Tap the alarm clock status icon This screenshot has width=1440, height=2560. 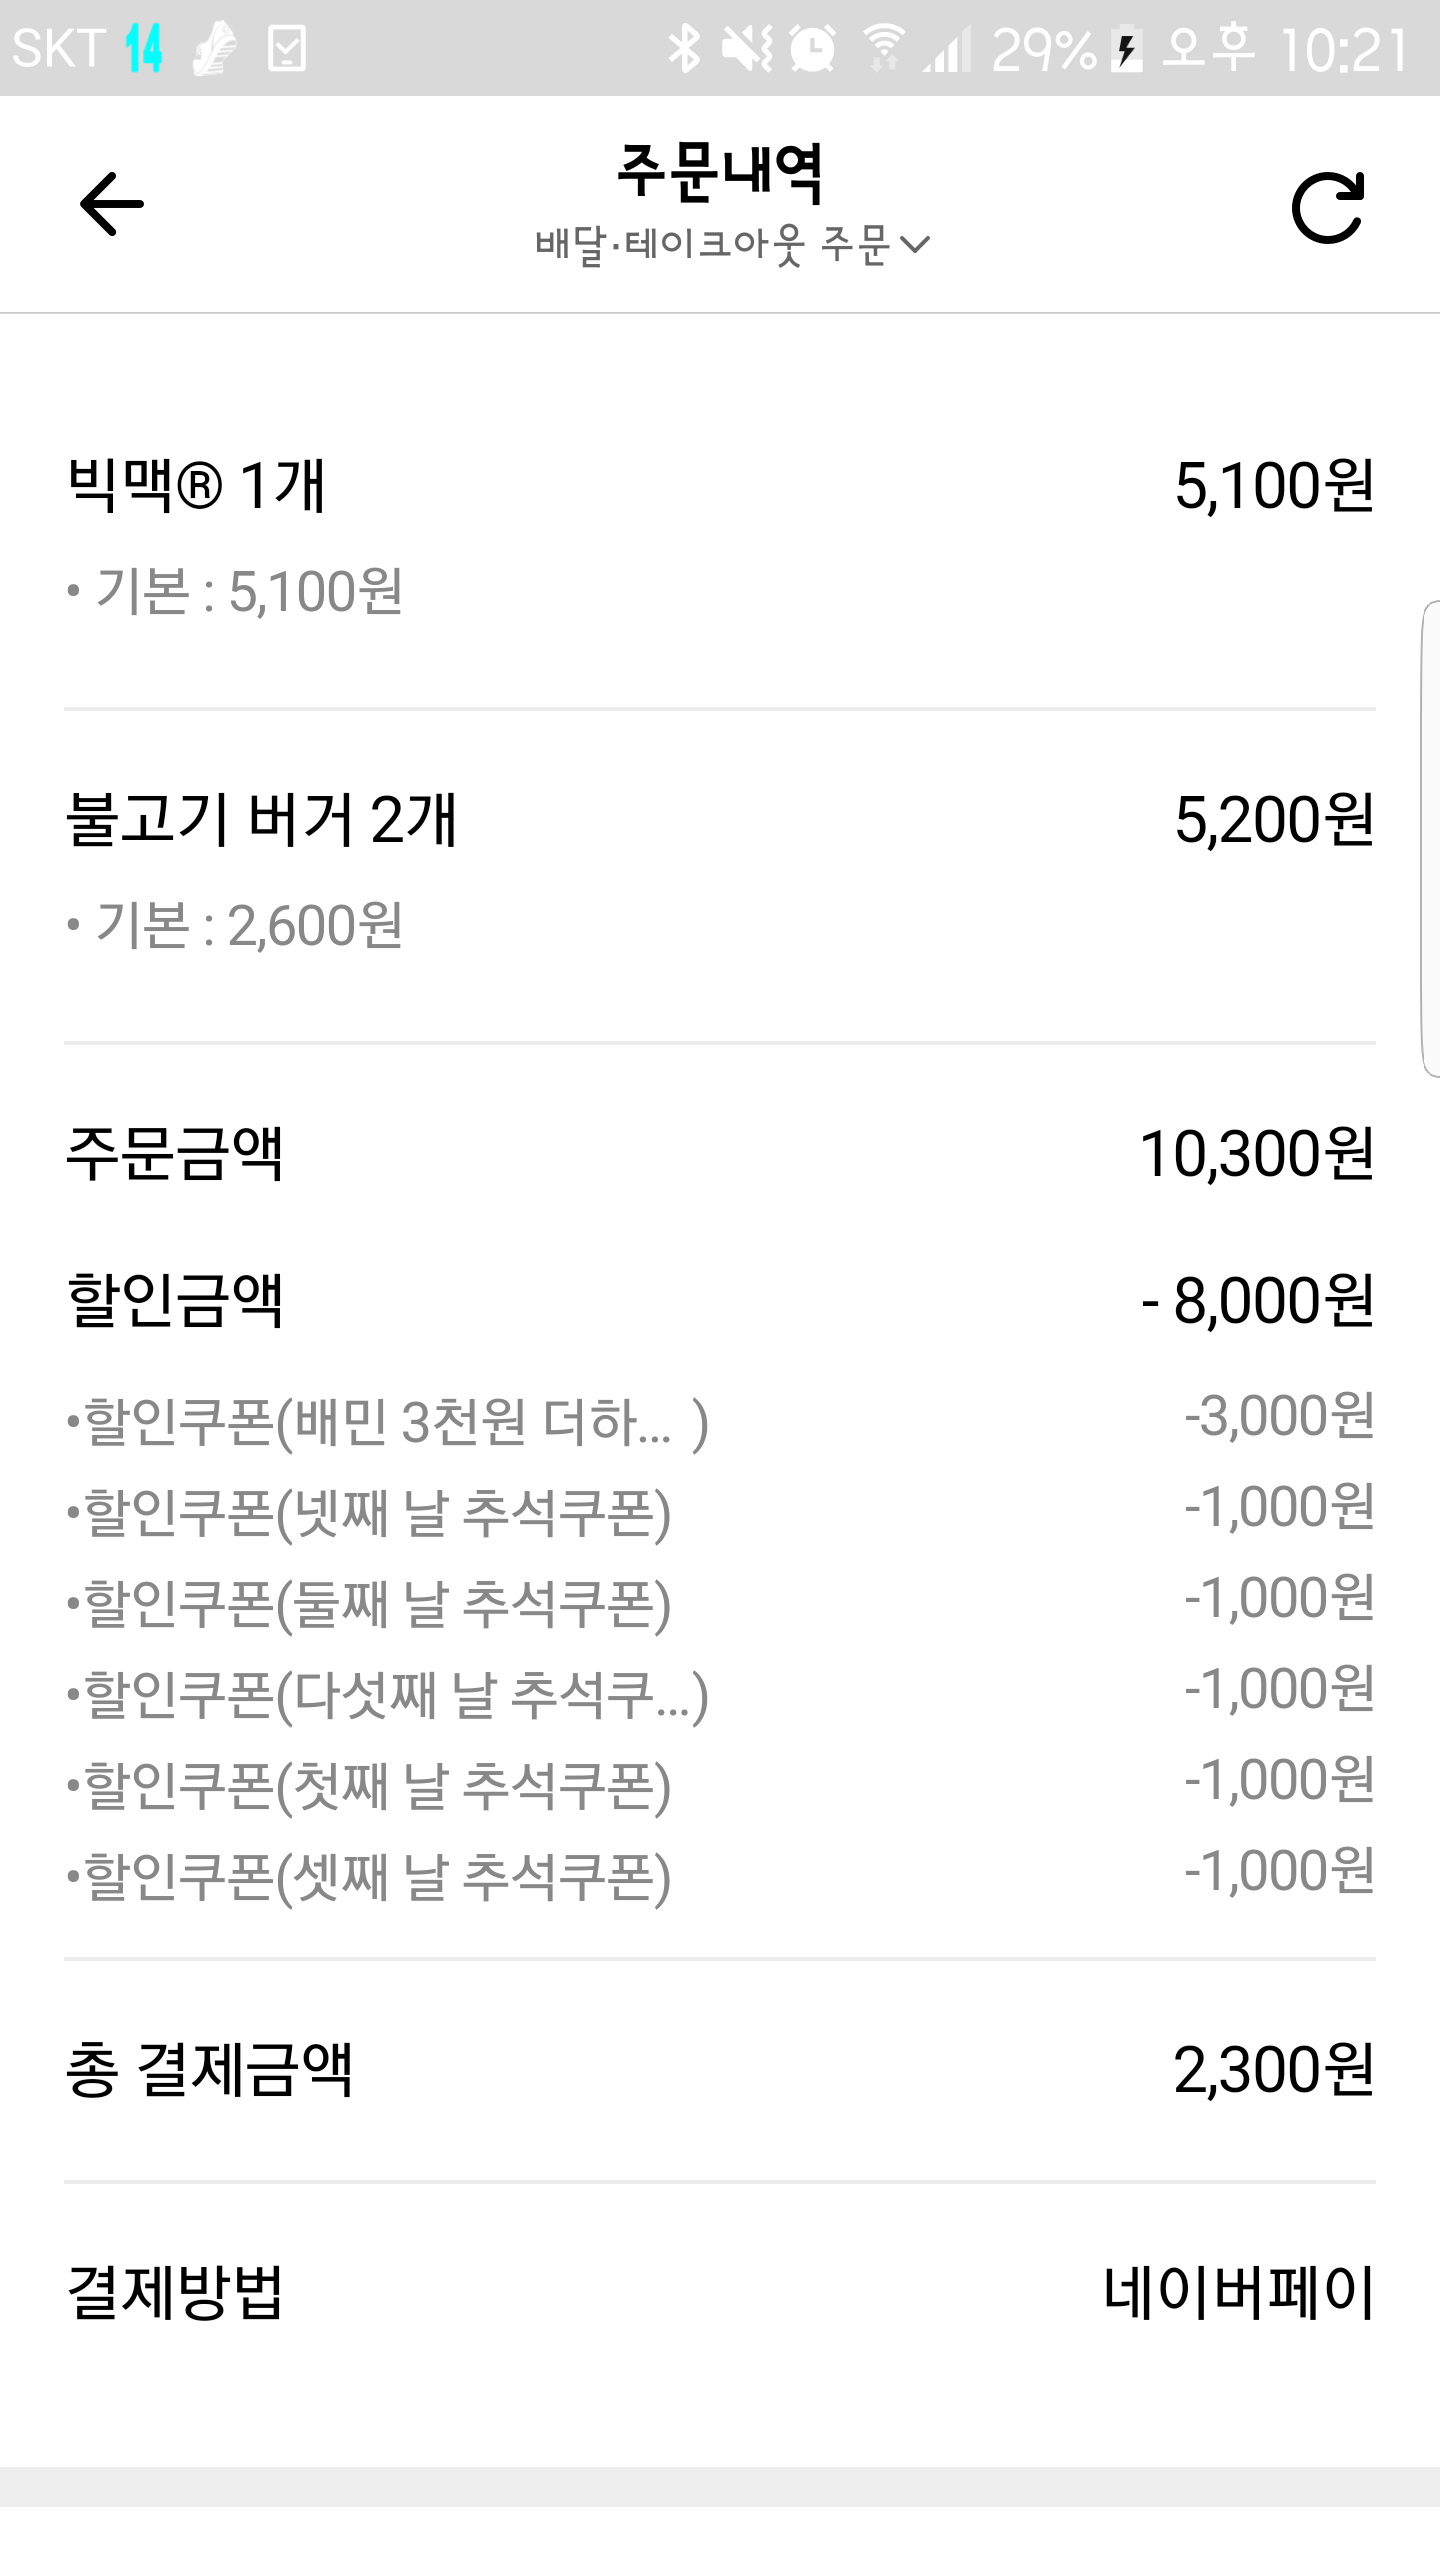click(x=812, y=48)
